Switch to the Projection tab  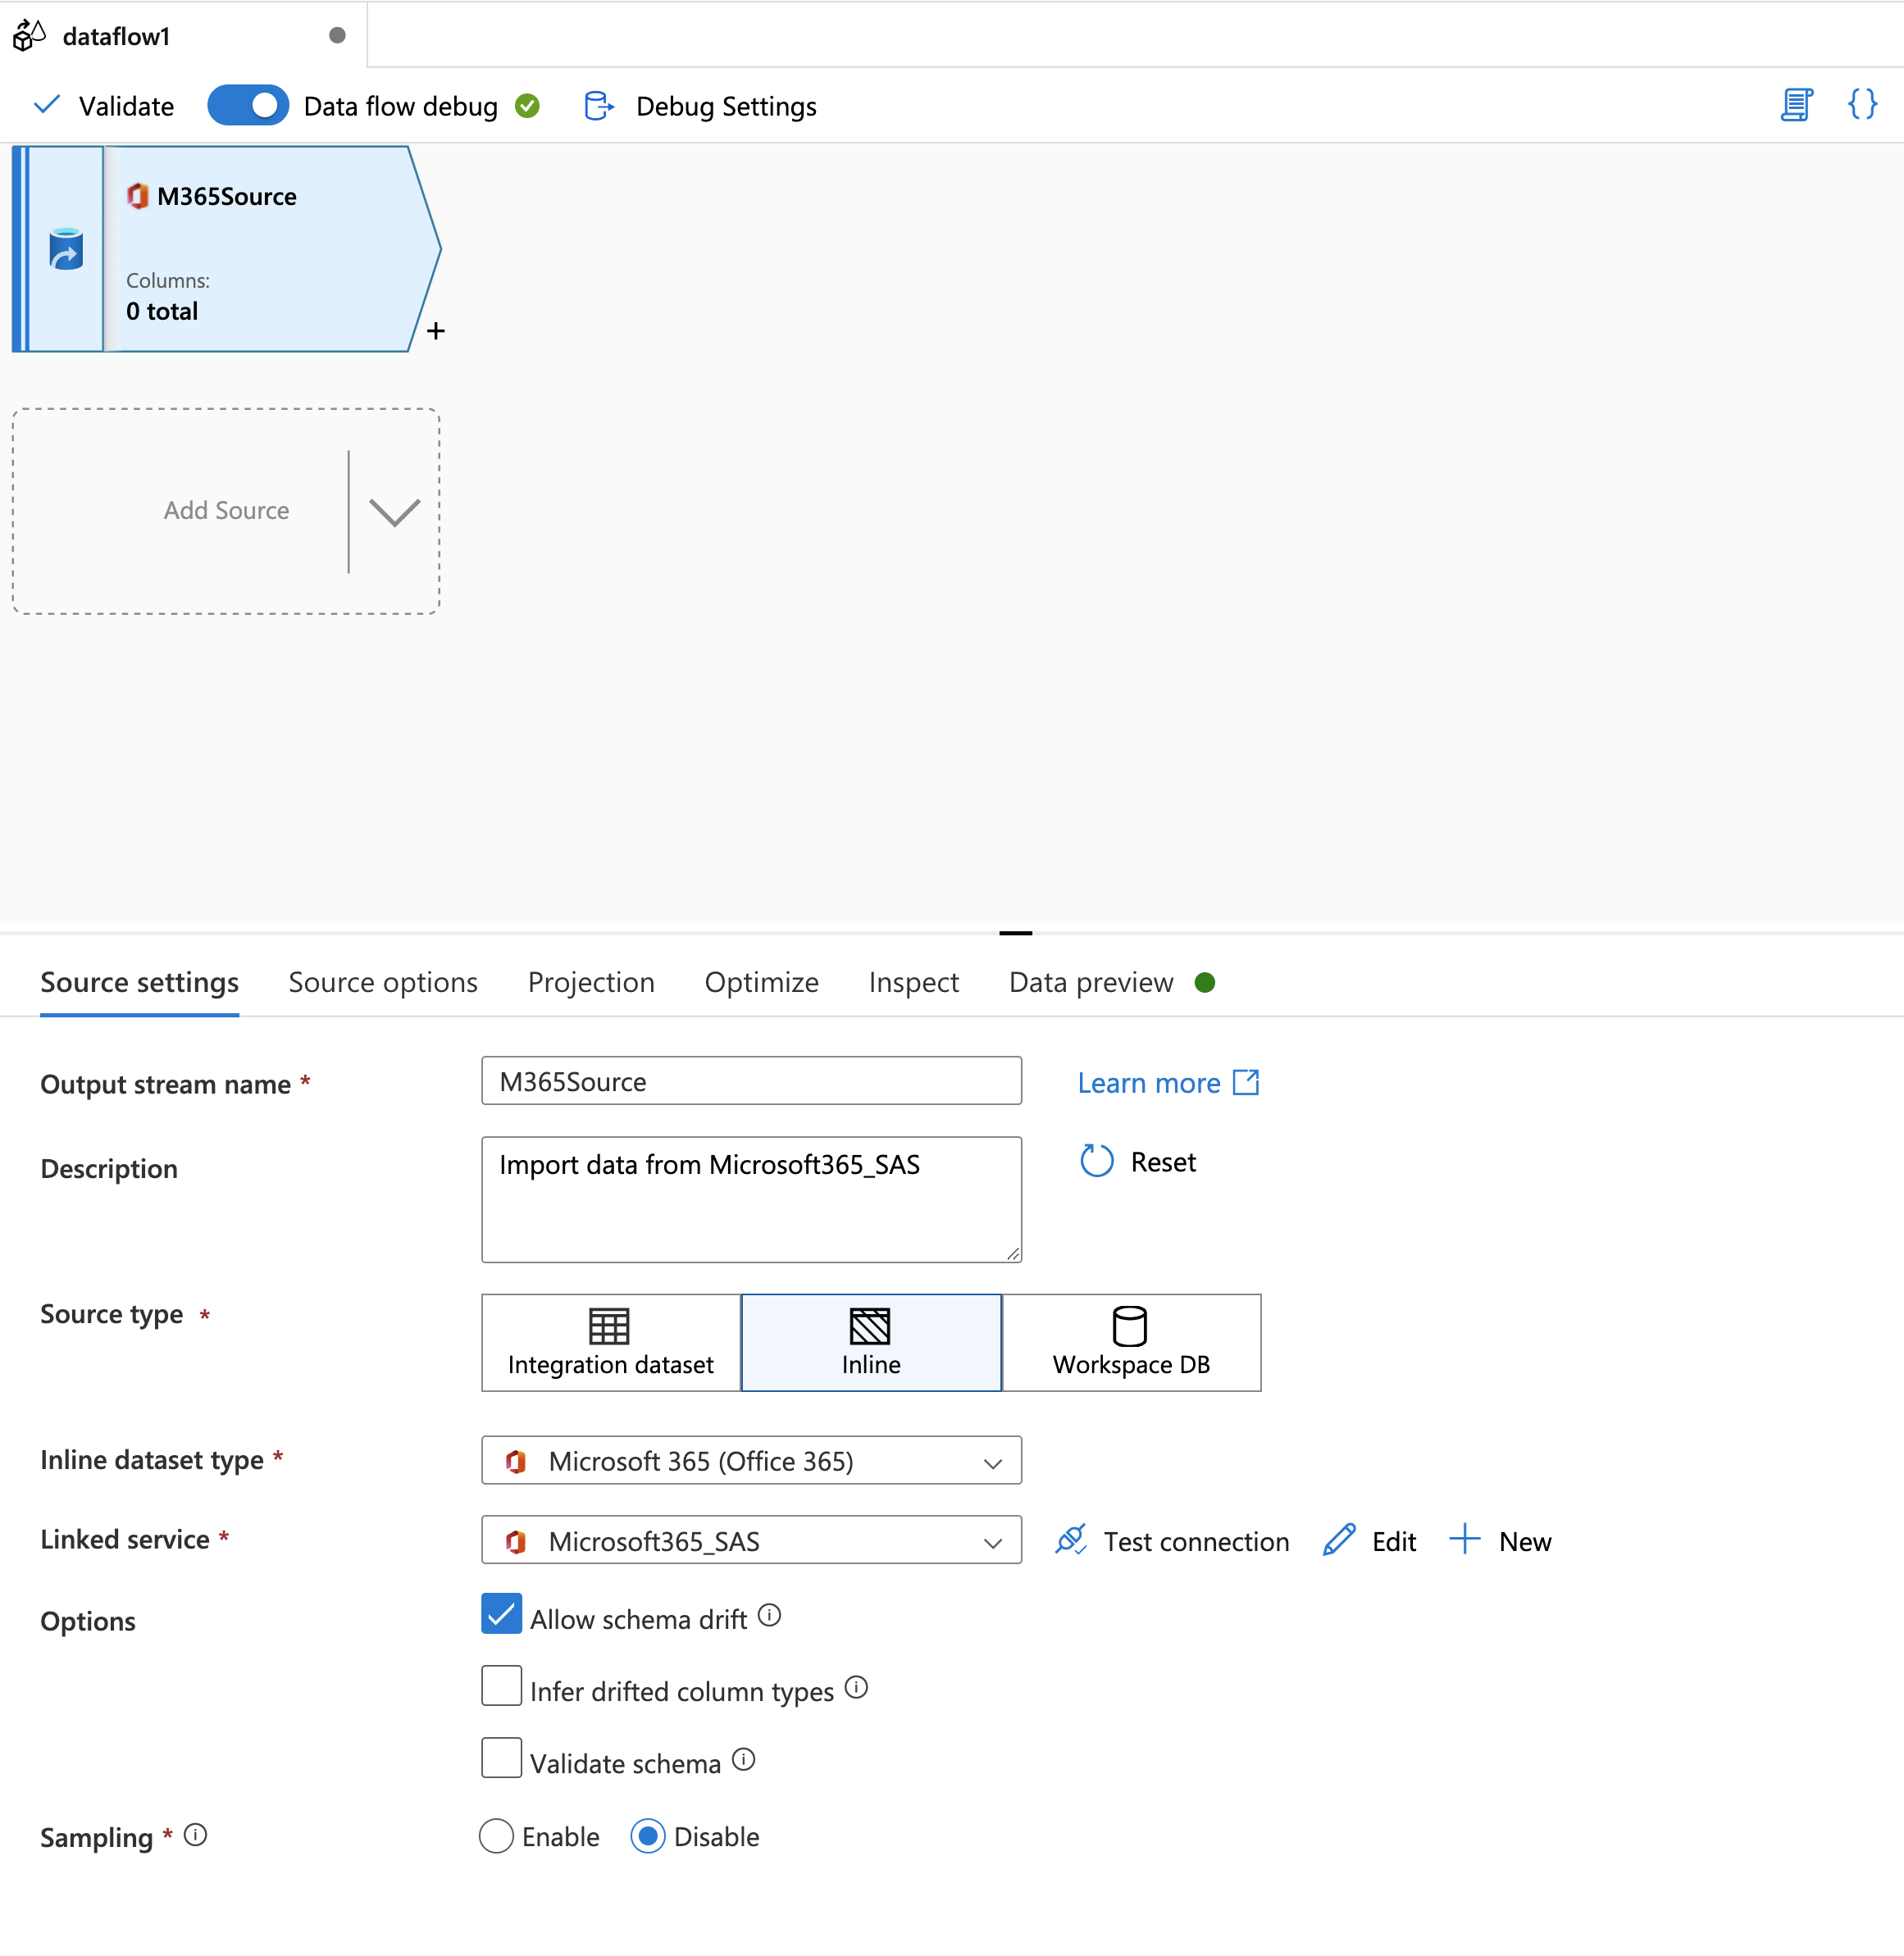click(x=590, y=981)
